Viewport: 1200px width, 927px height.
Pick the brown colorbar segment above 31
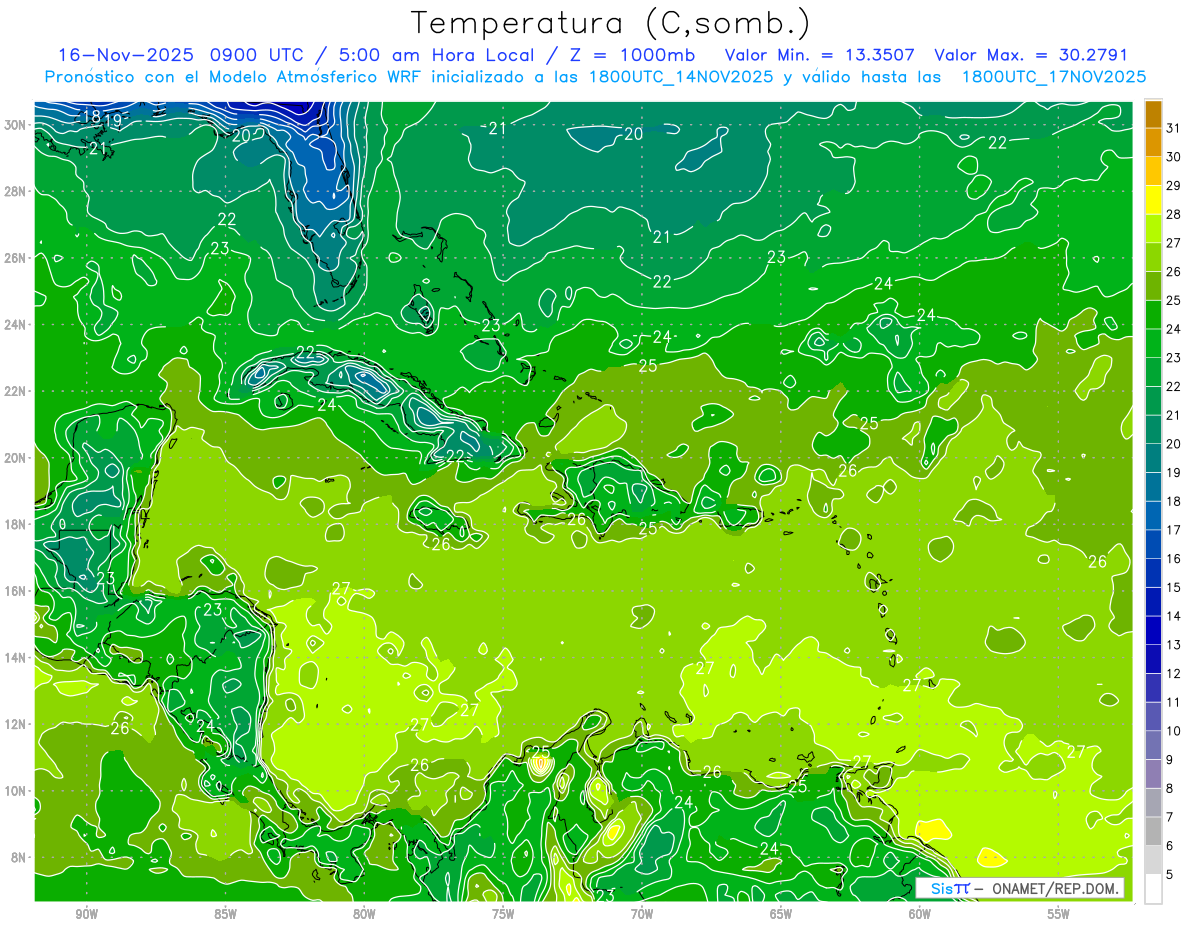point(1153,114)
